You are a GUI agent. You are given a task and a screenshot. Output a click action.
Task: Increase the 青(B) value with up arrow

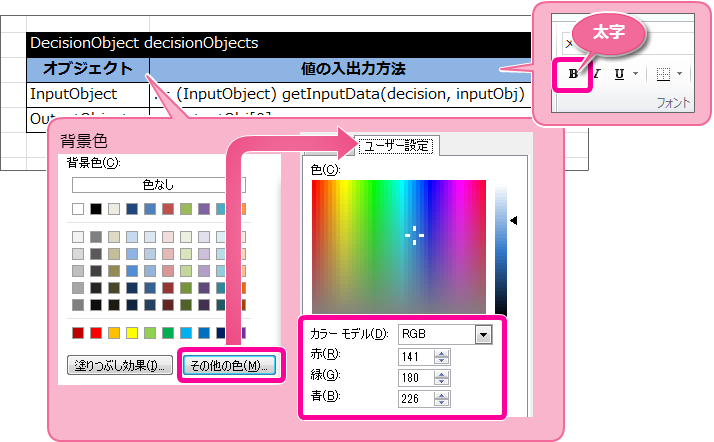click(441, 395)
